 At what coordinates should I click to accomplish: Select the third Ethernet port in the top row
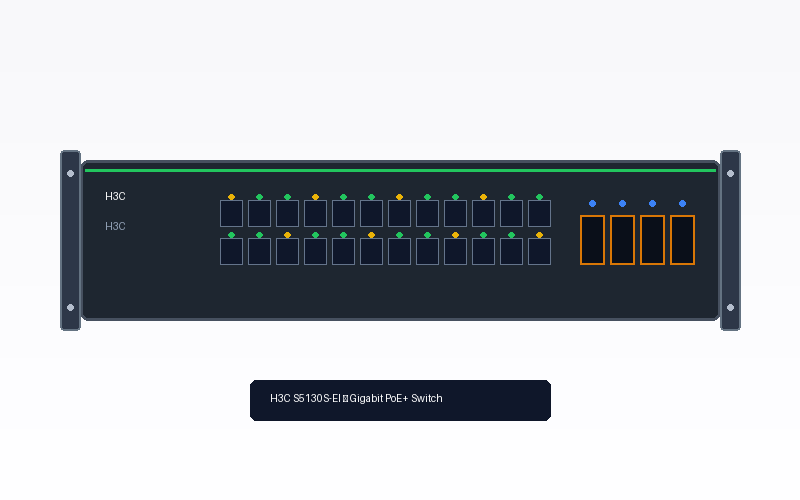click(287, 213)
